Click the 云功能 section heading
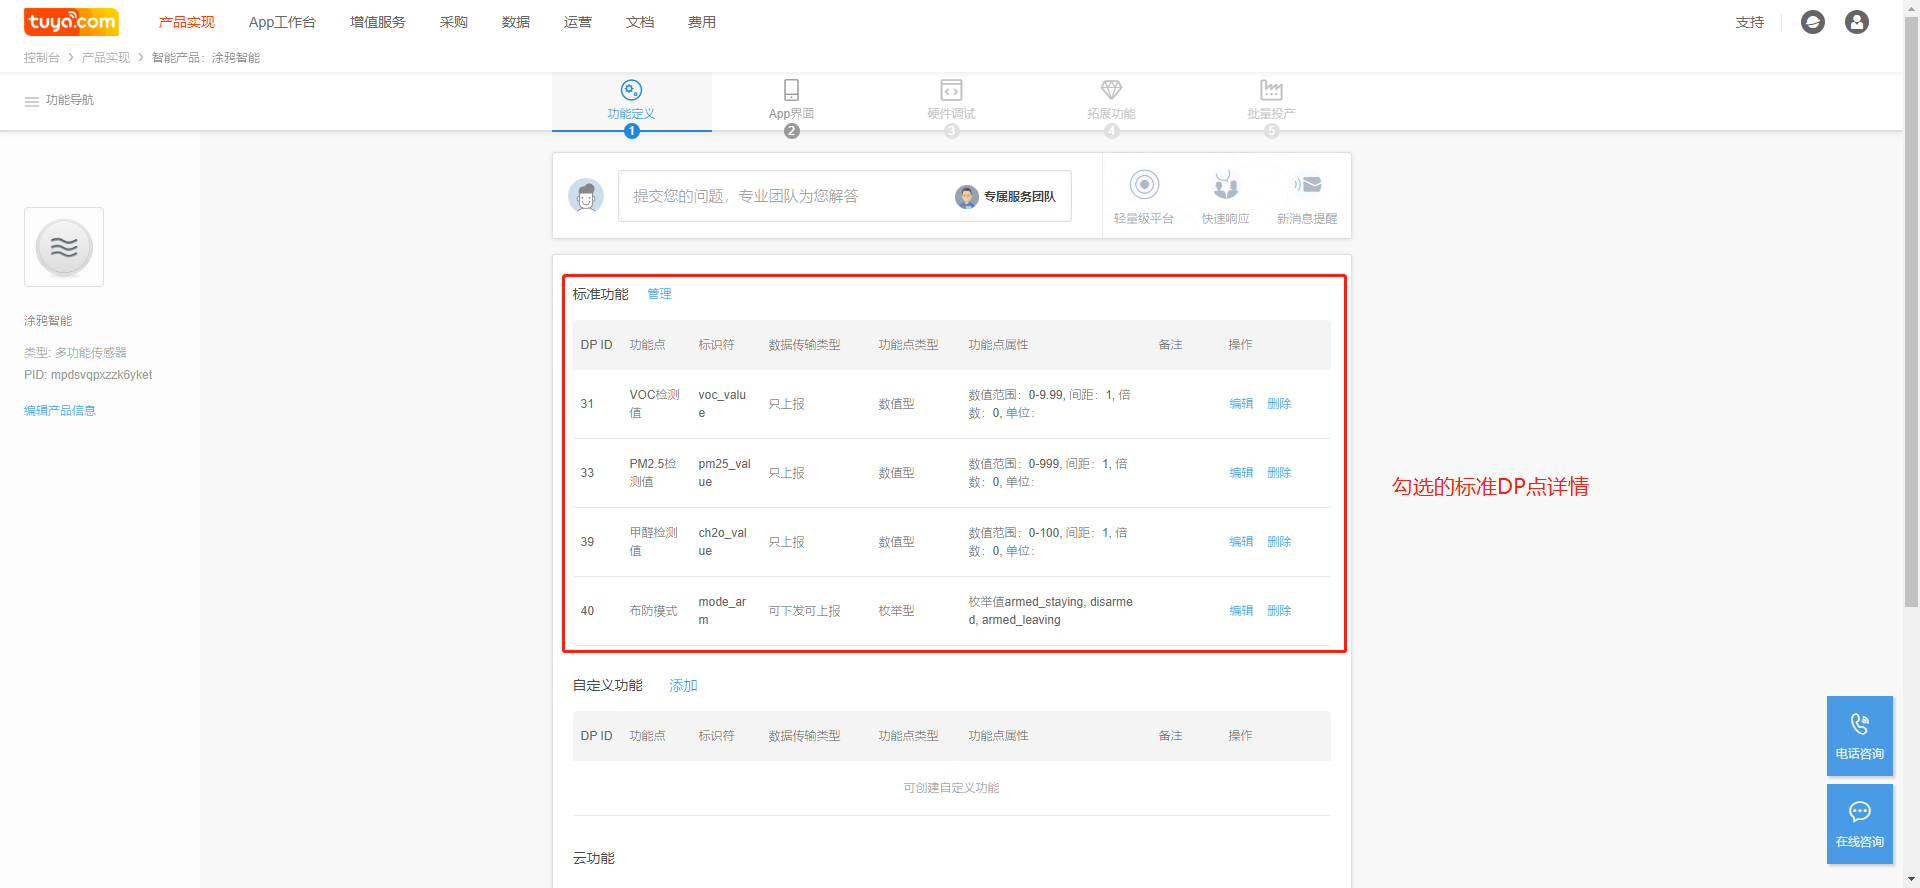The width and height of the screenshot is (1920, 888). 594,859
